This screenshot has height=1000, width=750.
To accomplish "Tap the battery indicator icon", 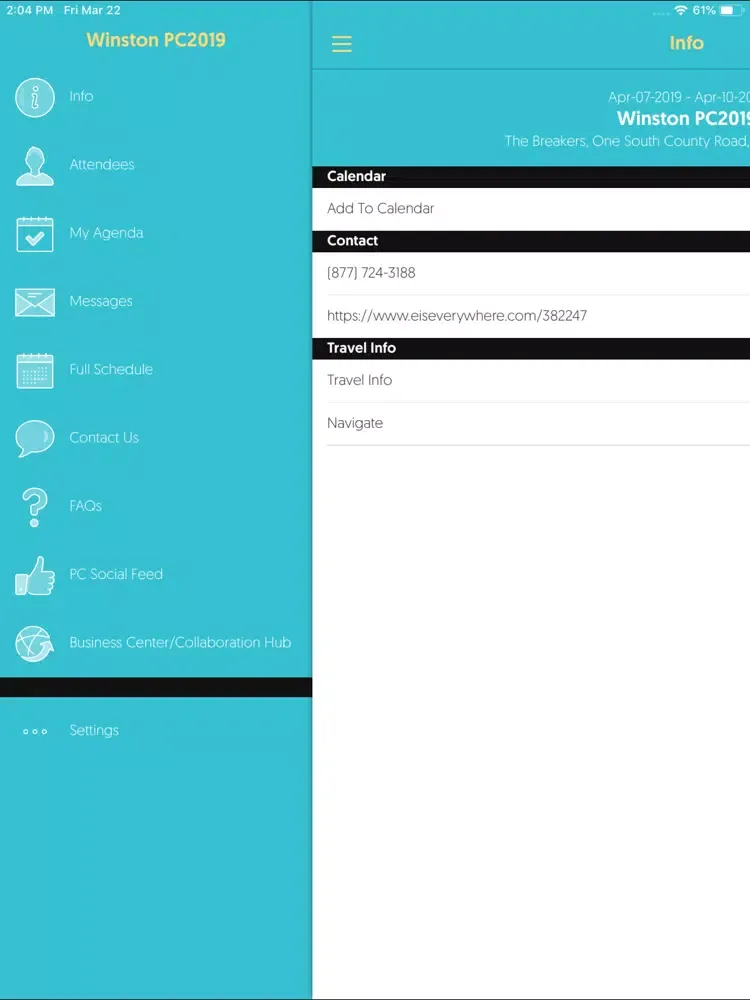I will pos(732,10).
